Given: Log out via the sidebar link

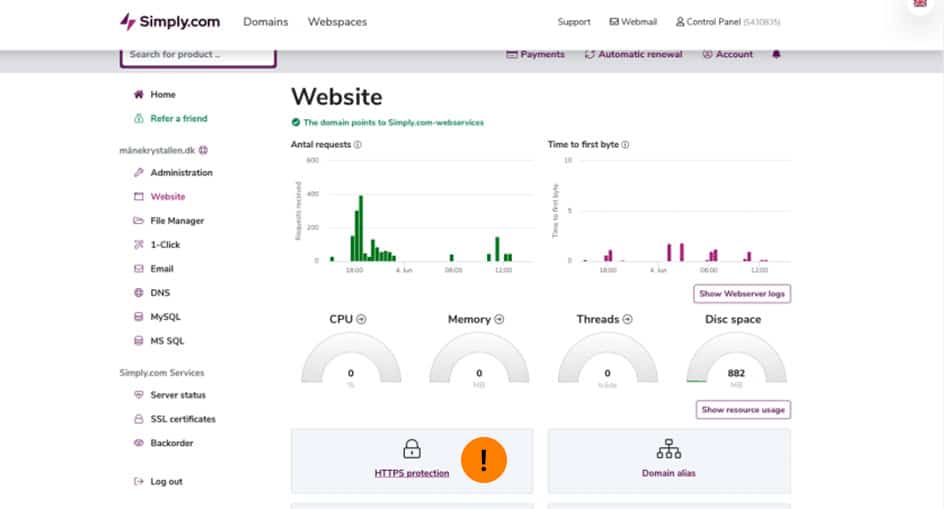Looking at the screenshot, I should pyautogui.click(x=166, y=482).
